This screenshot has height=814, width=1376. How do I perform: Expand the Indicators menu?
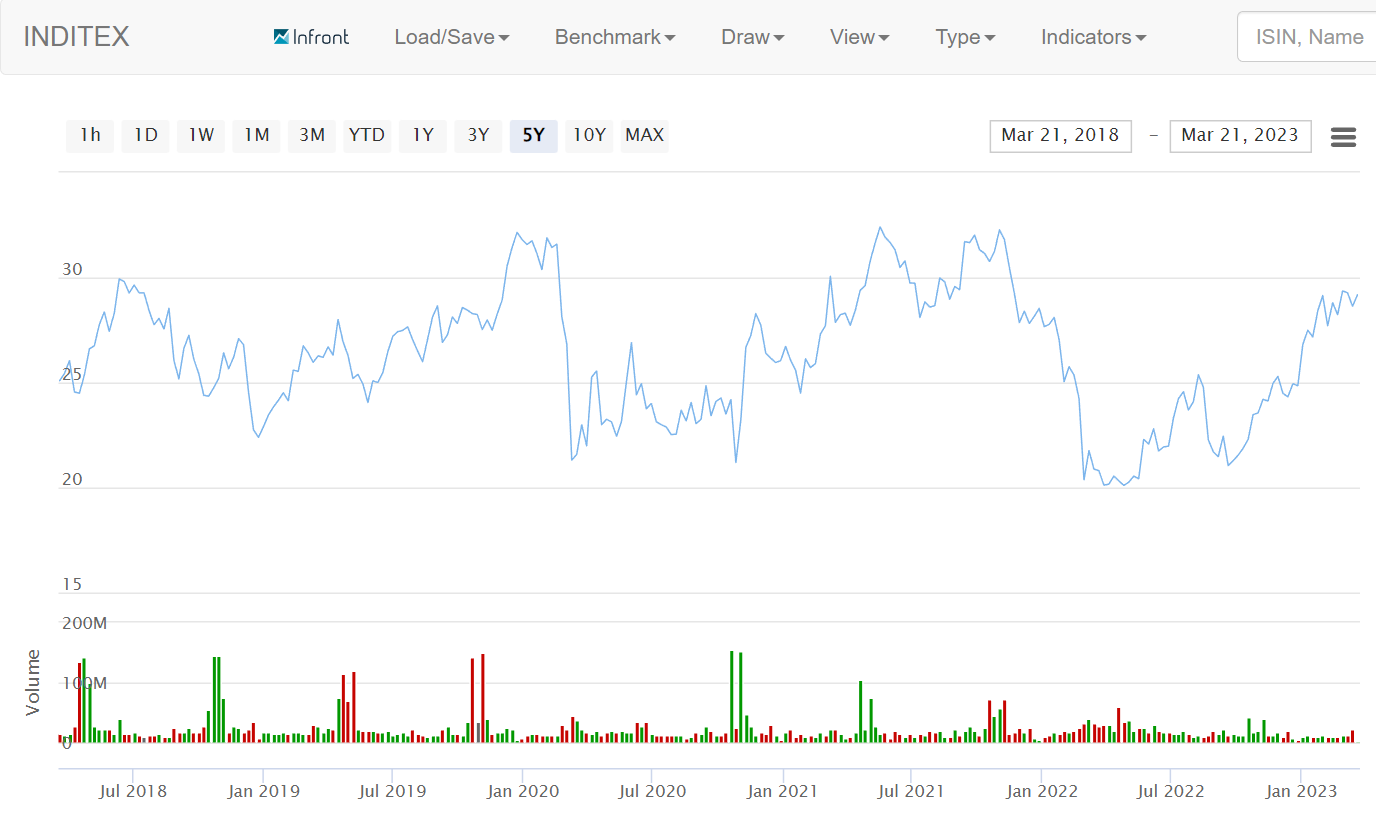tap(1094, 37)
